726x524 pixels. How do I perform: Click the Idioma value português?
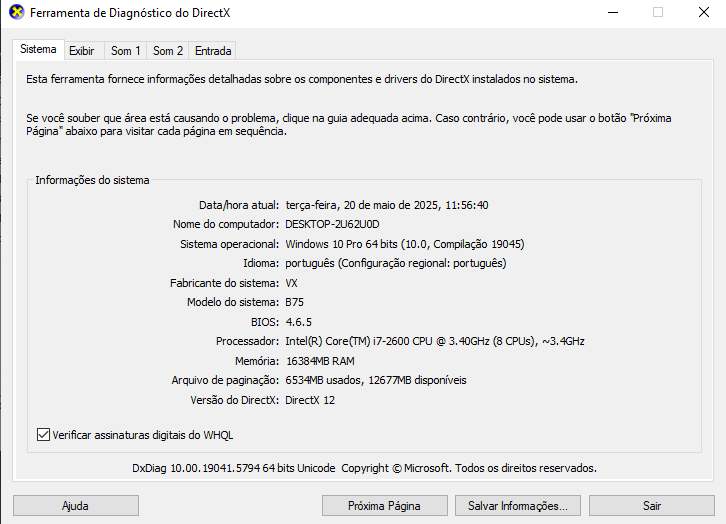tap(396, 263)
